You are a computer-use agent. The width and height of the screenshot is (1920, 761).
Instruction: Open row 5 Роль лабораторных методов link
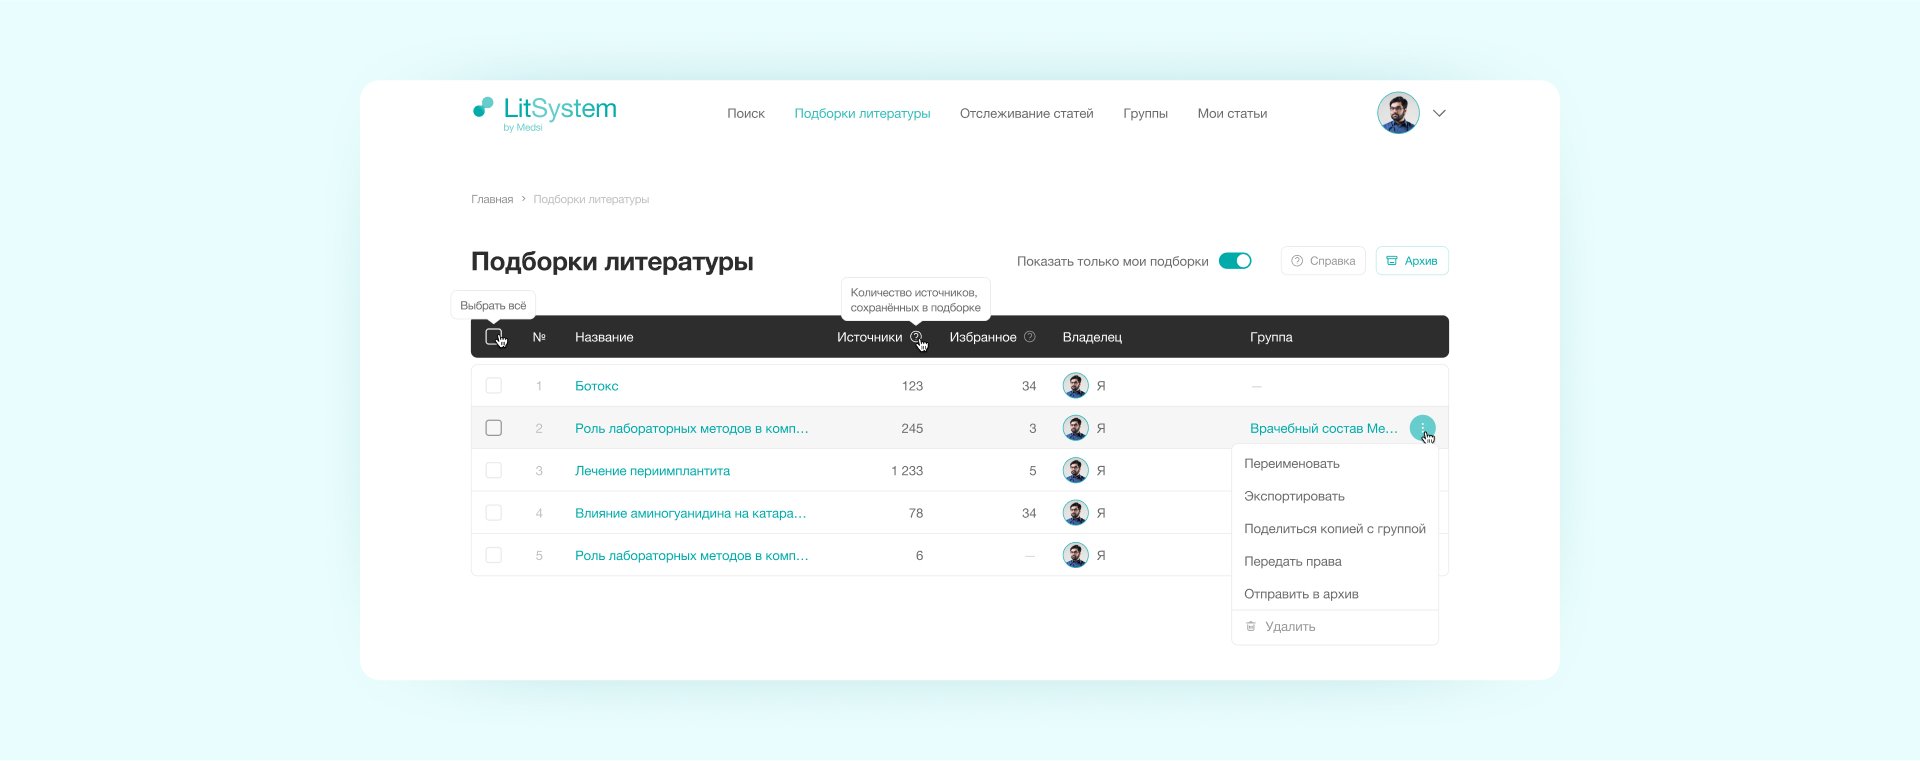point(692,556)
